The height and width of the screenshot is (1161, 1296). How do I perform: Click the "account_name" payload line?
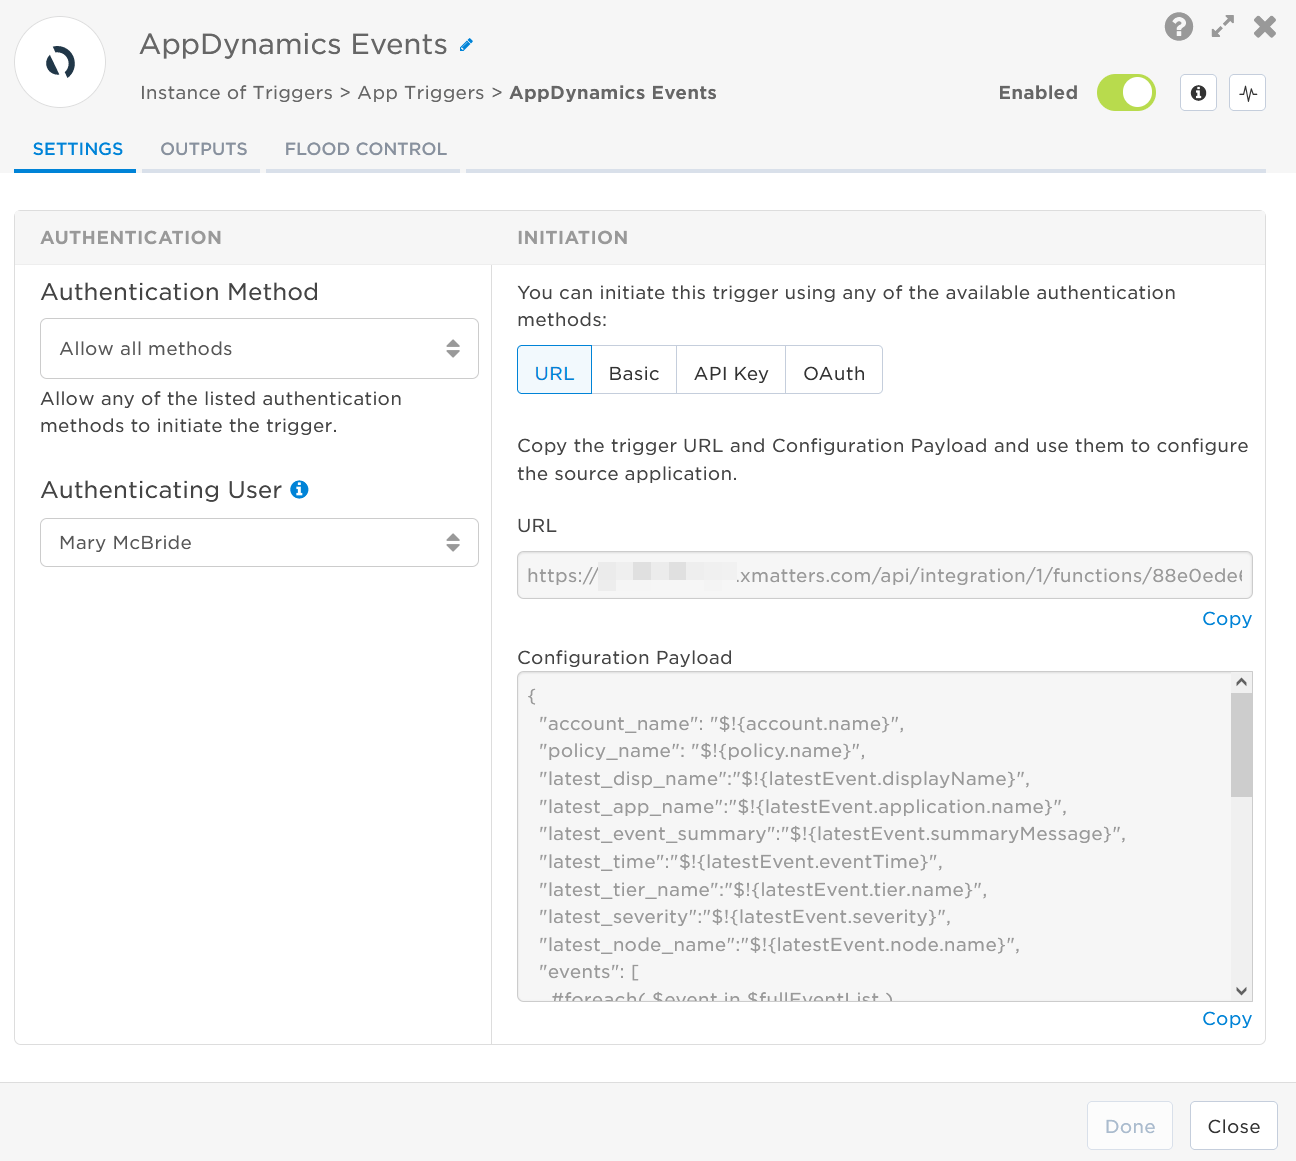click(x=721, y=724)
